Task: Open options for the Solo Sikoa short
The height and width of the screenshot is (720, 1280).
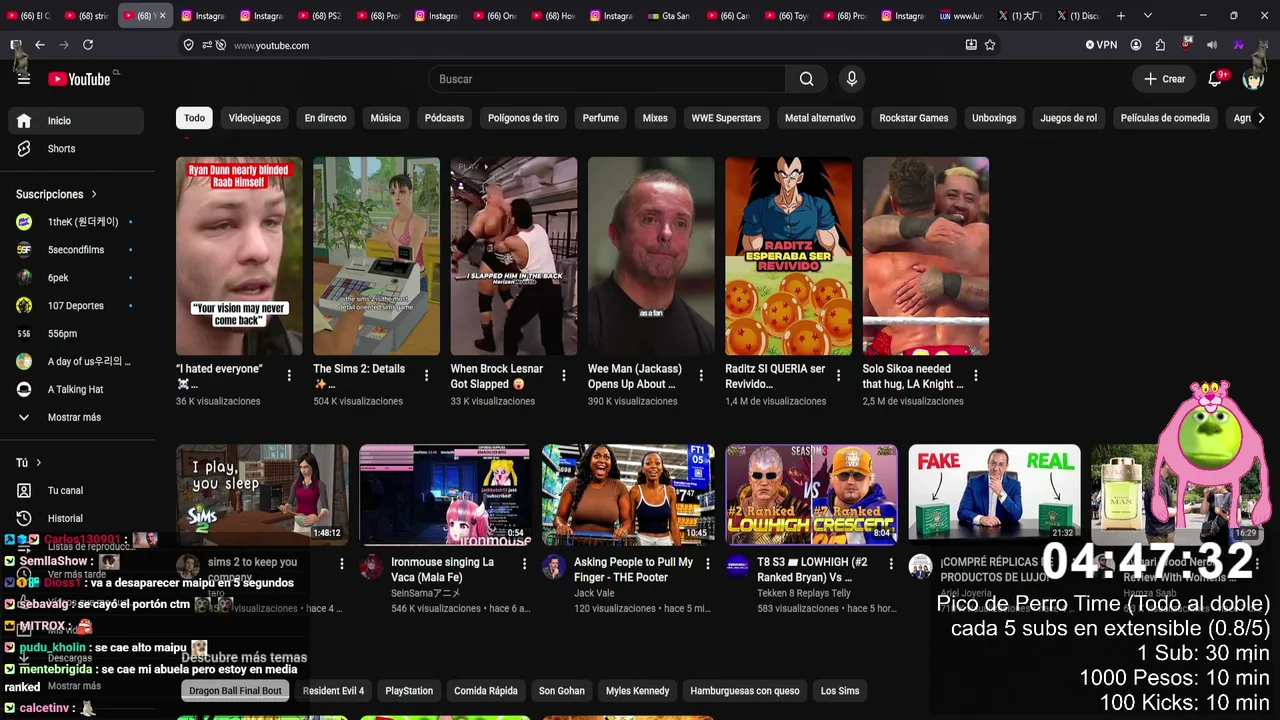Action: [976, 376]
